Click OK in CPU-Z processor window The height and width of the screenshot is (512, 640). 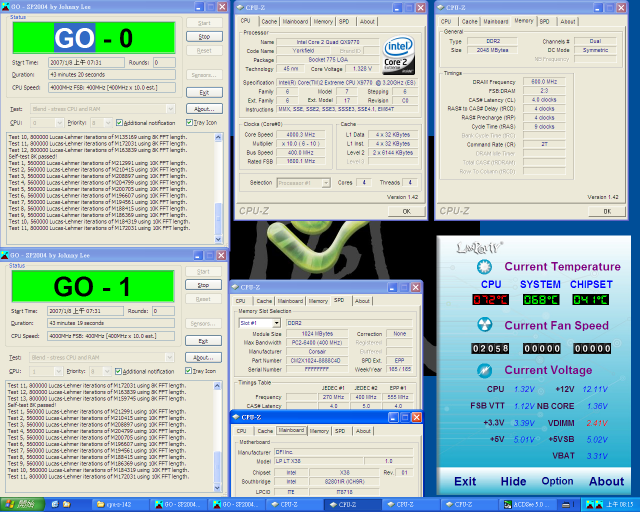pyautogui.click(x=407, y=211)
